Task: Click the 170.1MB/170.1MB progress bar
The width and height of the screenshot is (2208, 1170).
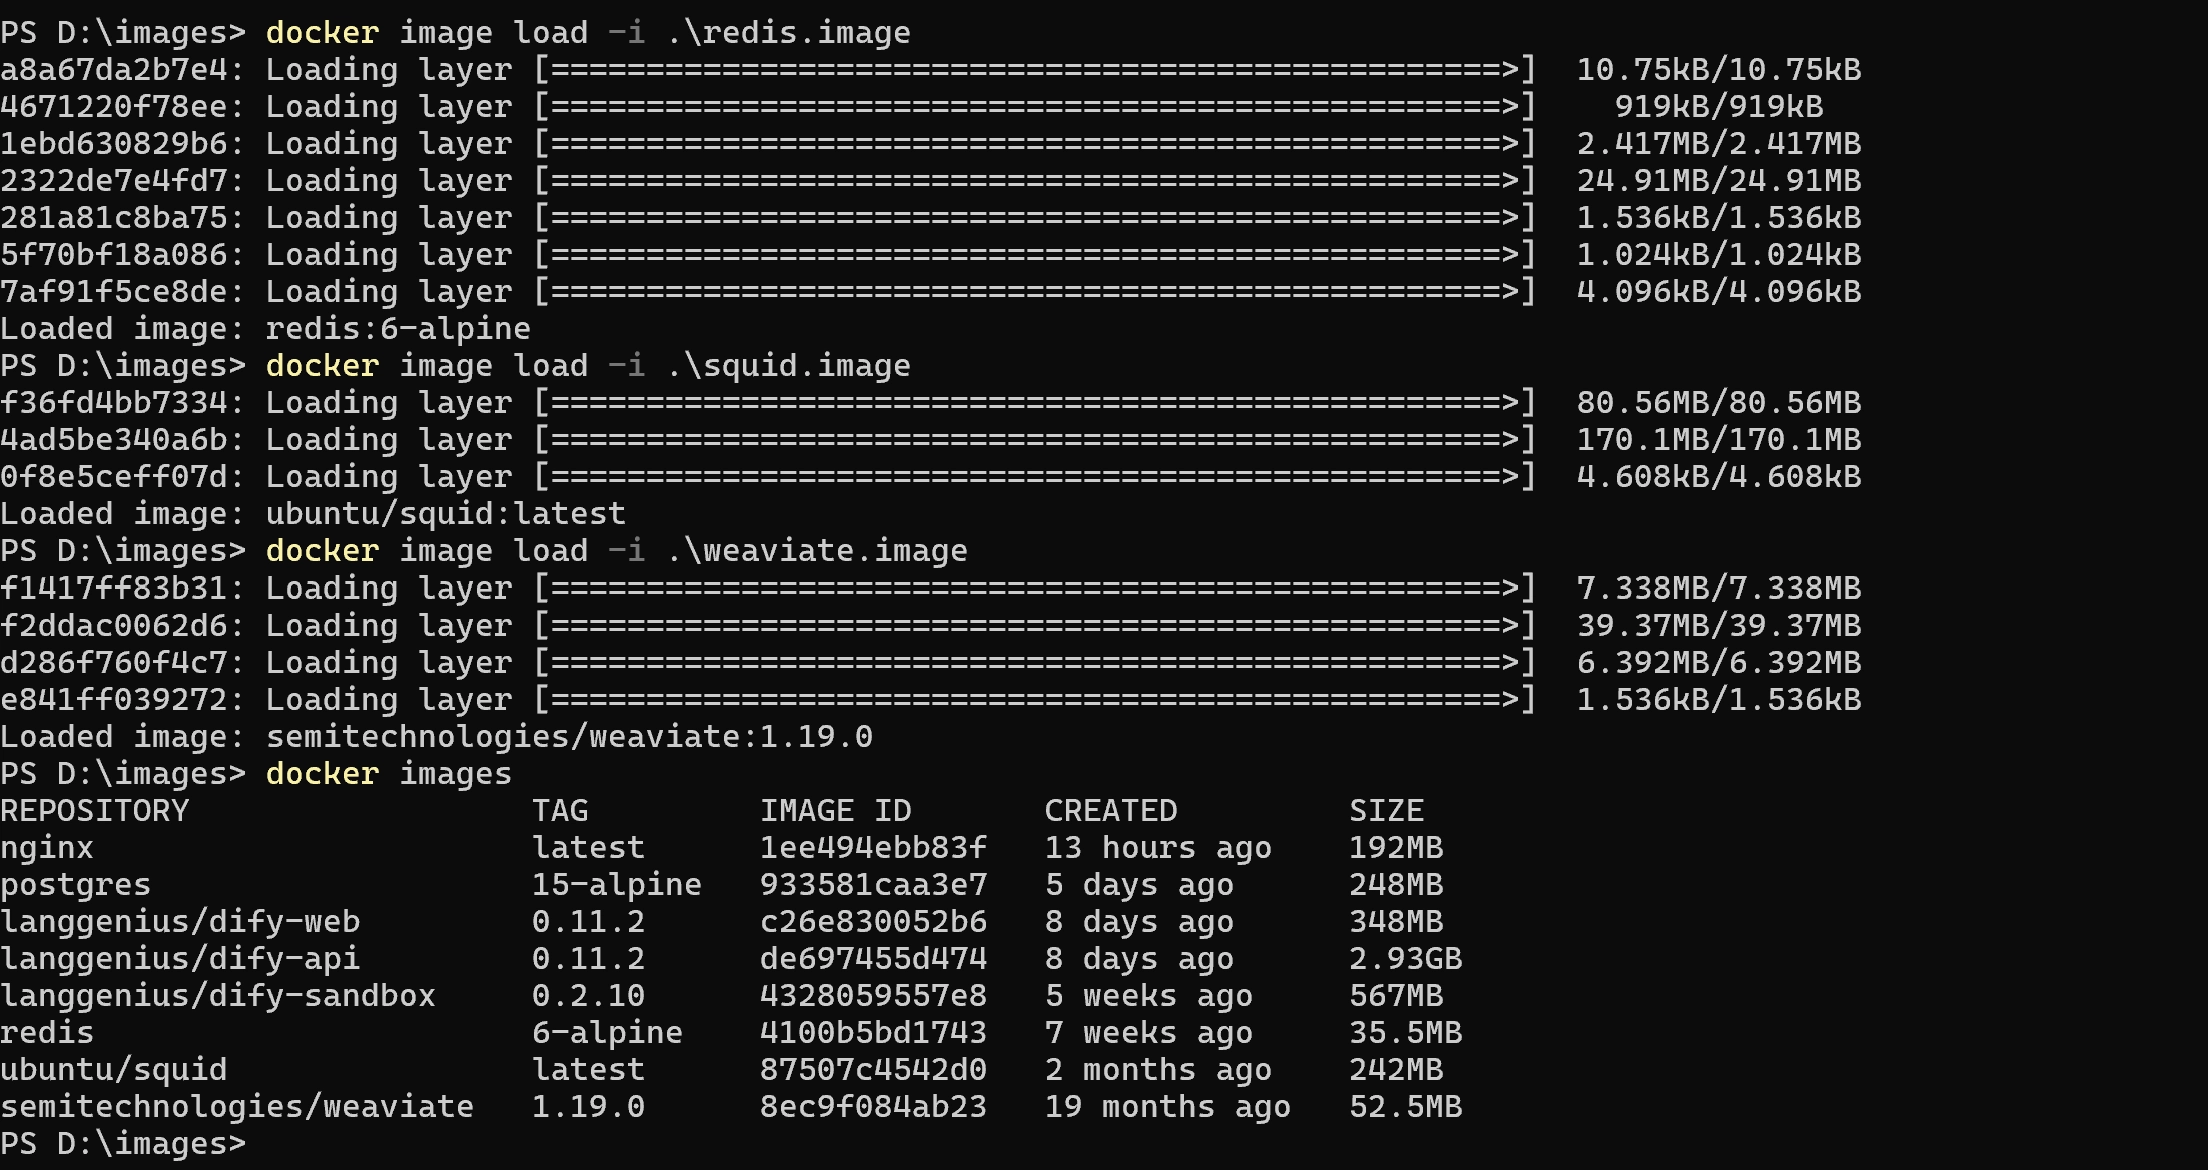Action: 1034,440
